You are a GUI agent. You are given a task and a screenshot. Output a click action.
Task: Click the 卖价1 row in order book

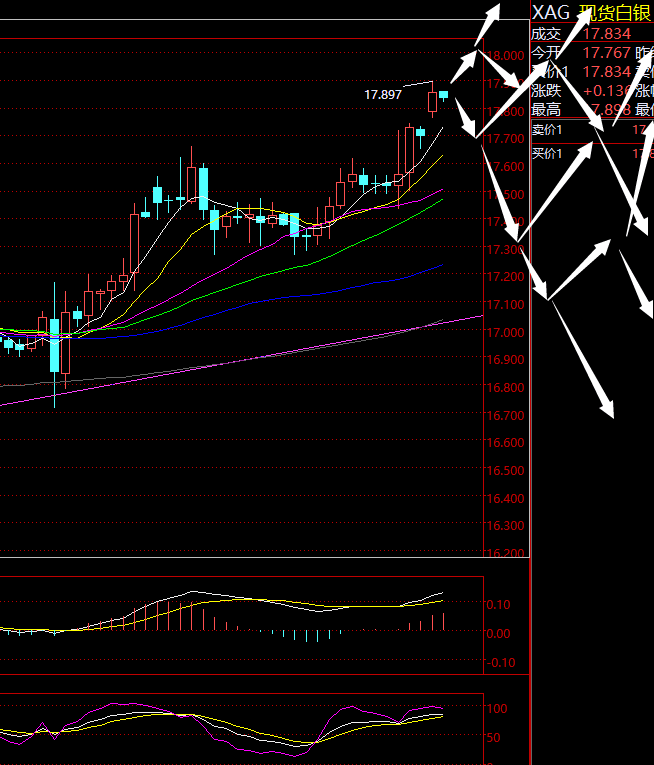tap(592, 130)
